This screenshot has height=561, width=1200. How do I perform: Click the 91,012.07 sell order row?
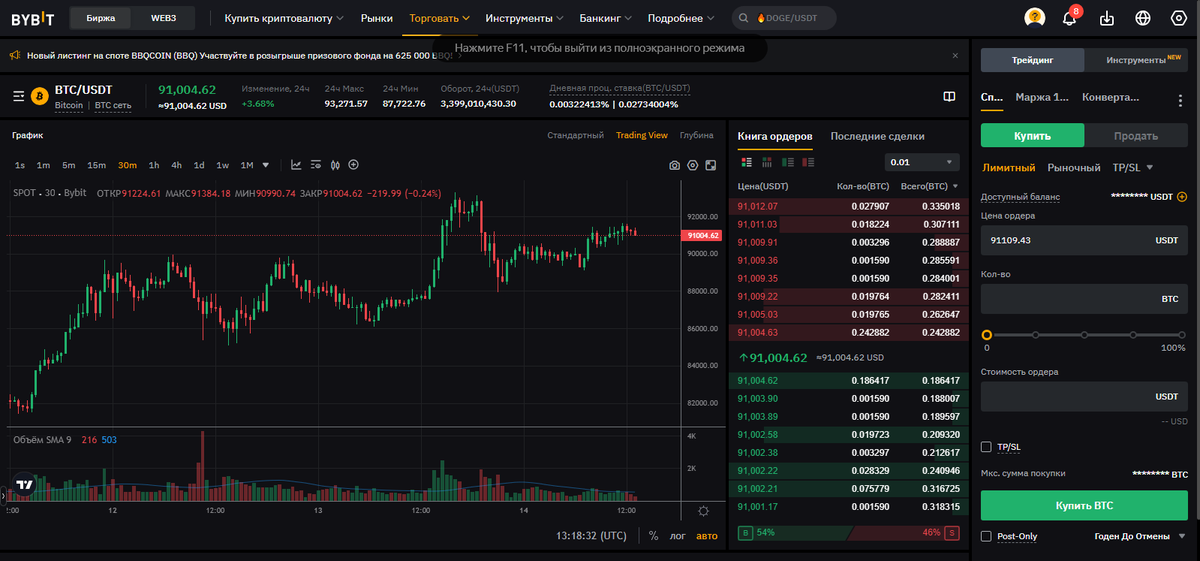click(x=849, y=206)
